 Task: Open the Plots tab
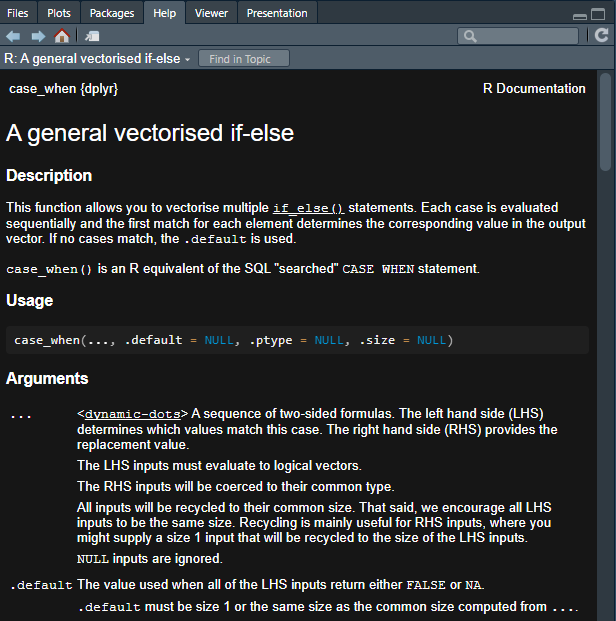tap(59, 13)
